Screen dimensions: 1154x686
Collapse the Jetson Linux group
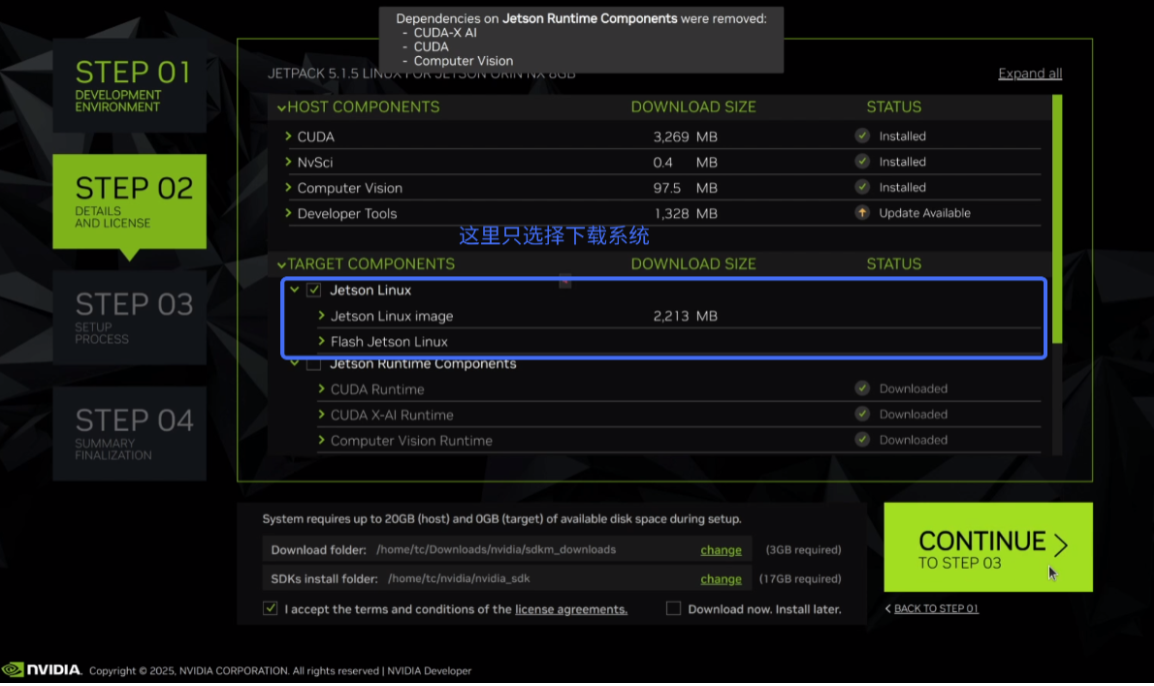tap(294, 290)
